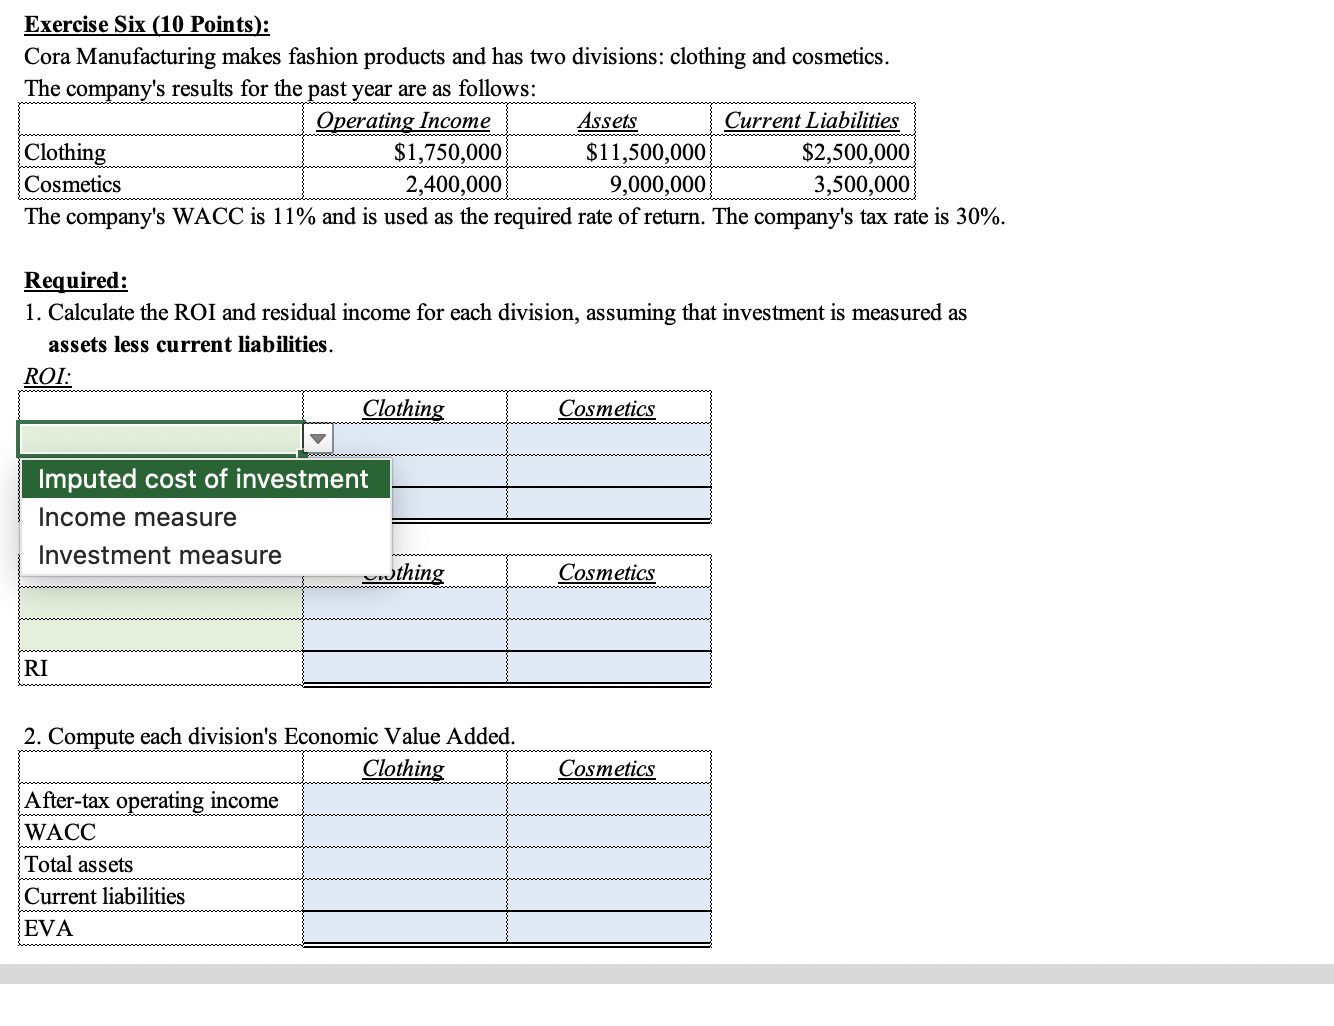Select the 'RI' row label cell
Image resolution: width=1334 pixels, height=1026 pixels.
[161, 667]
